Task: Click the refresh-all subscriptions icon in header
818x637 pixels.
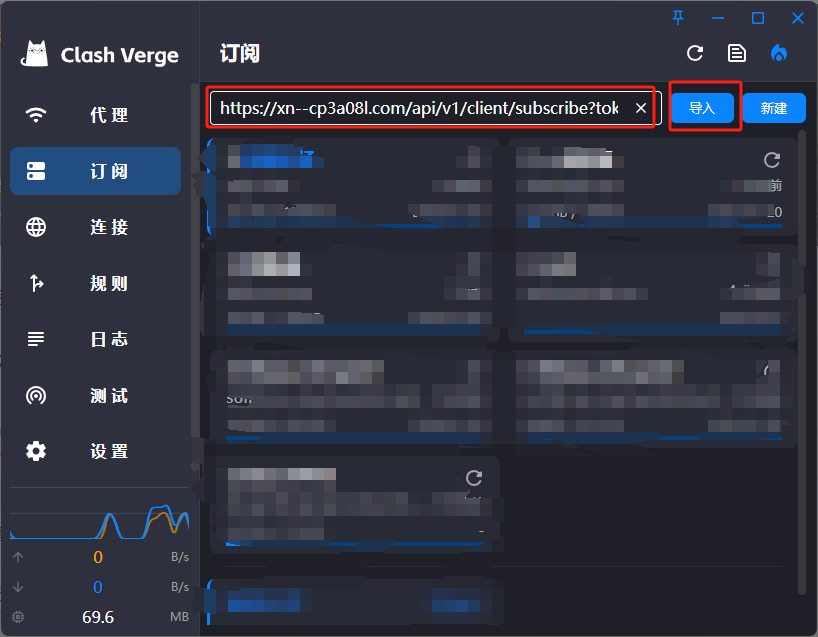Action: click(x=695, y=53)
